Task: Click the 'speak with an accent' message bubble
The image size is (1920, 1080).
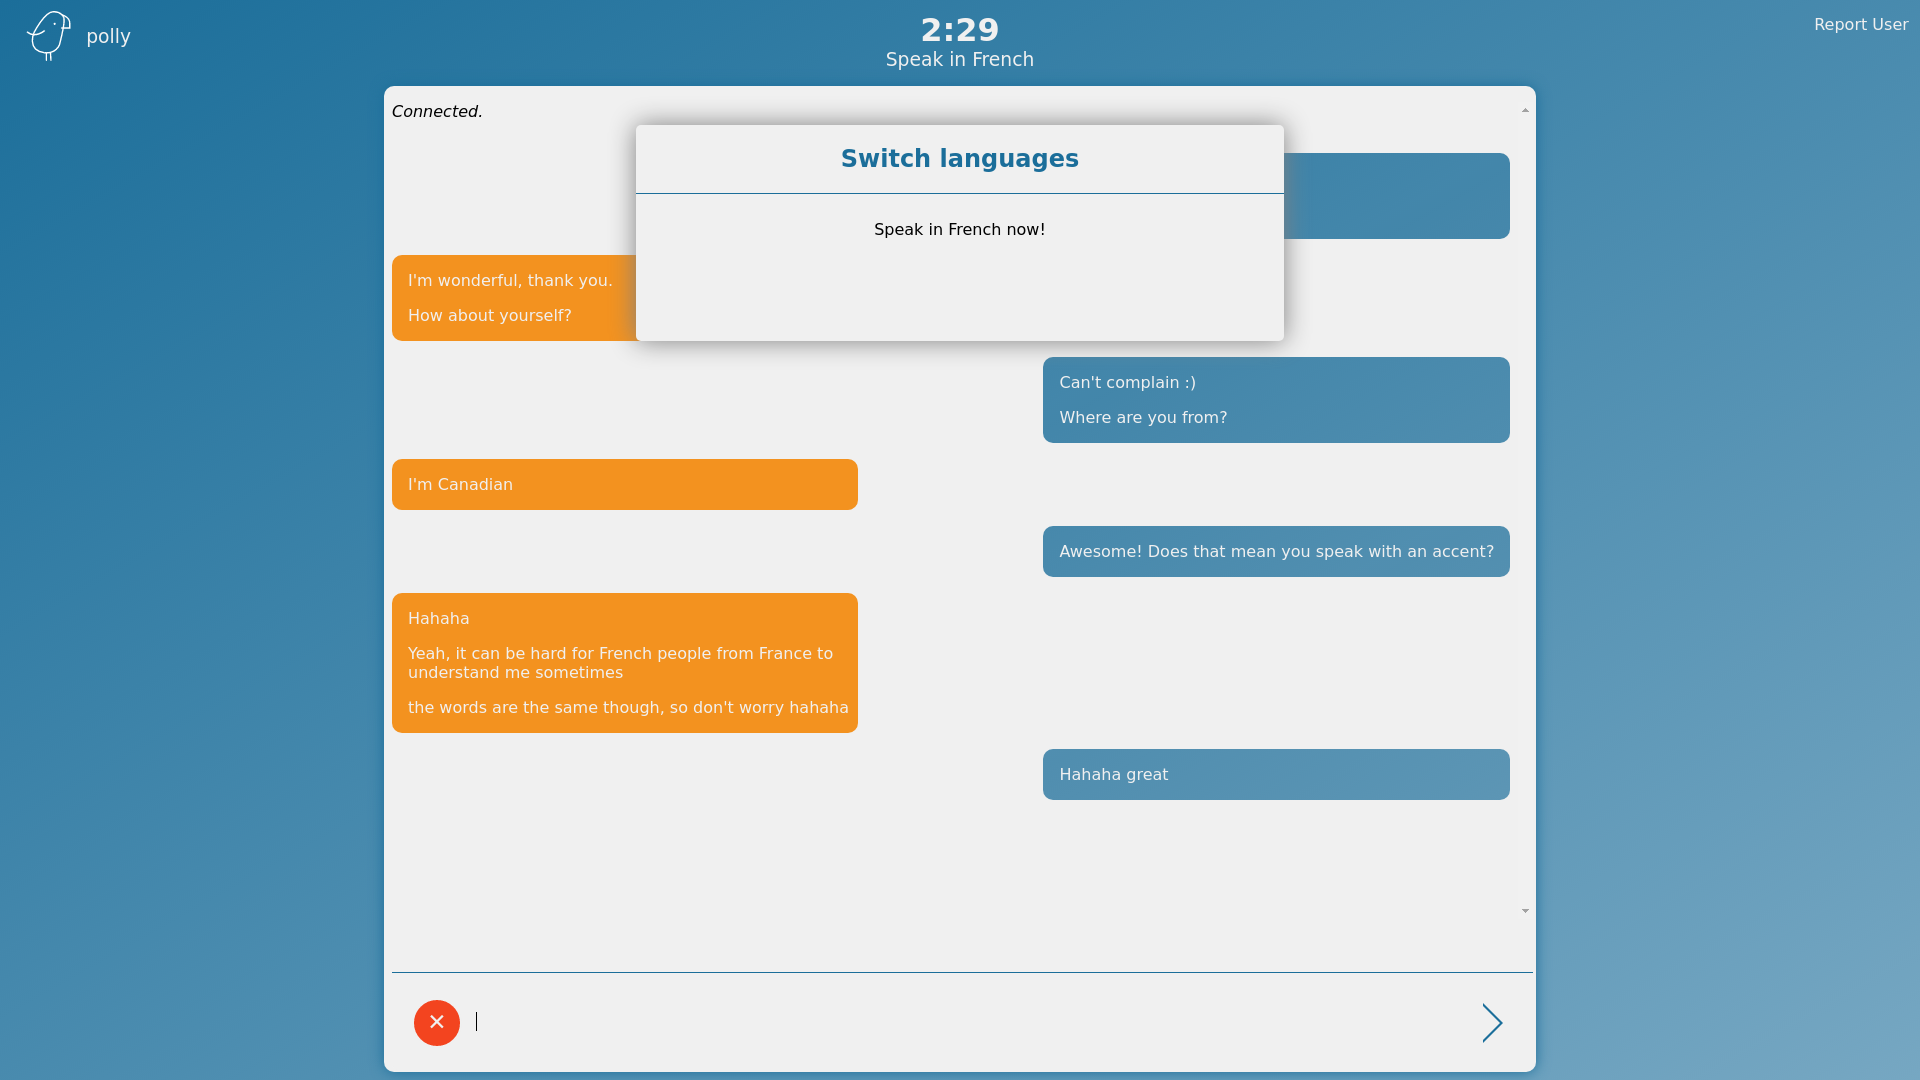Action: tap(1275, 552)
